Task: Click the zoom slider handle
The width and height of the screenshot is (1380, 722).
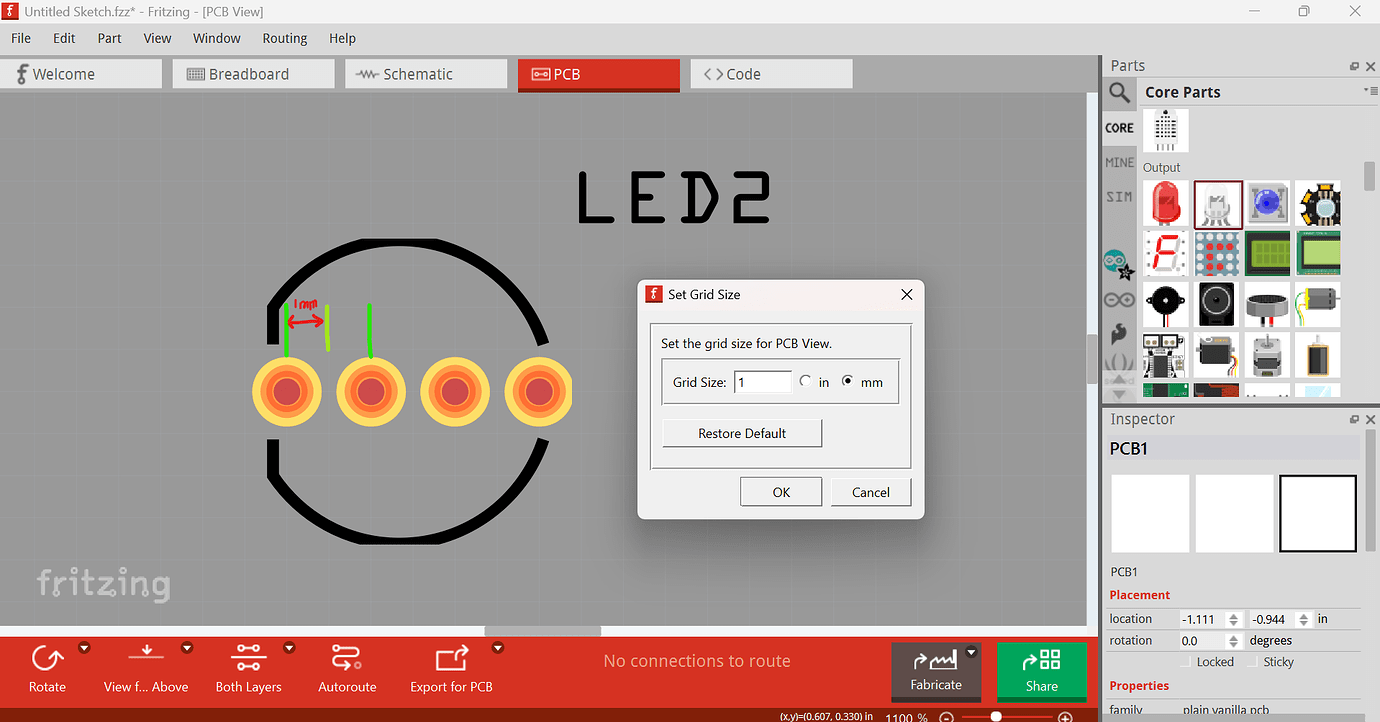Action: 996,716
